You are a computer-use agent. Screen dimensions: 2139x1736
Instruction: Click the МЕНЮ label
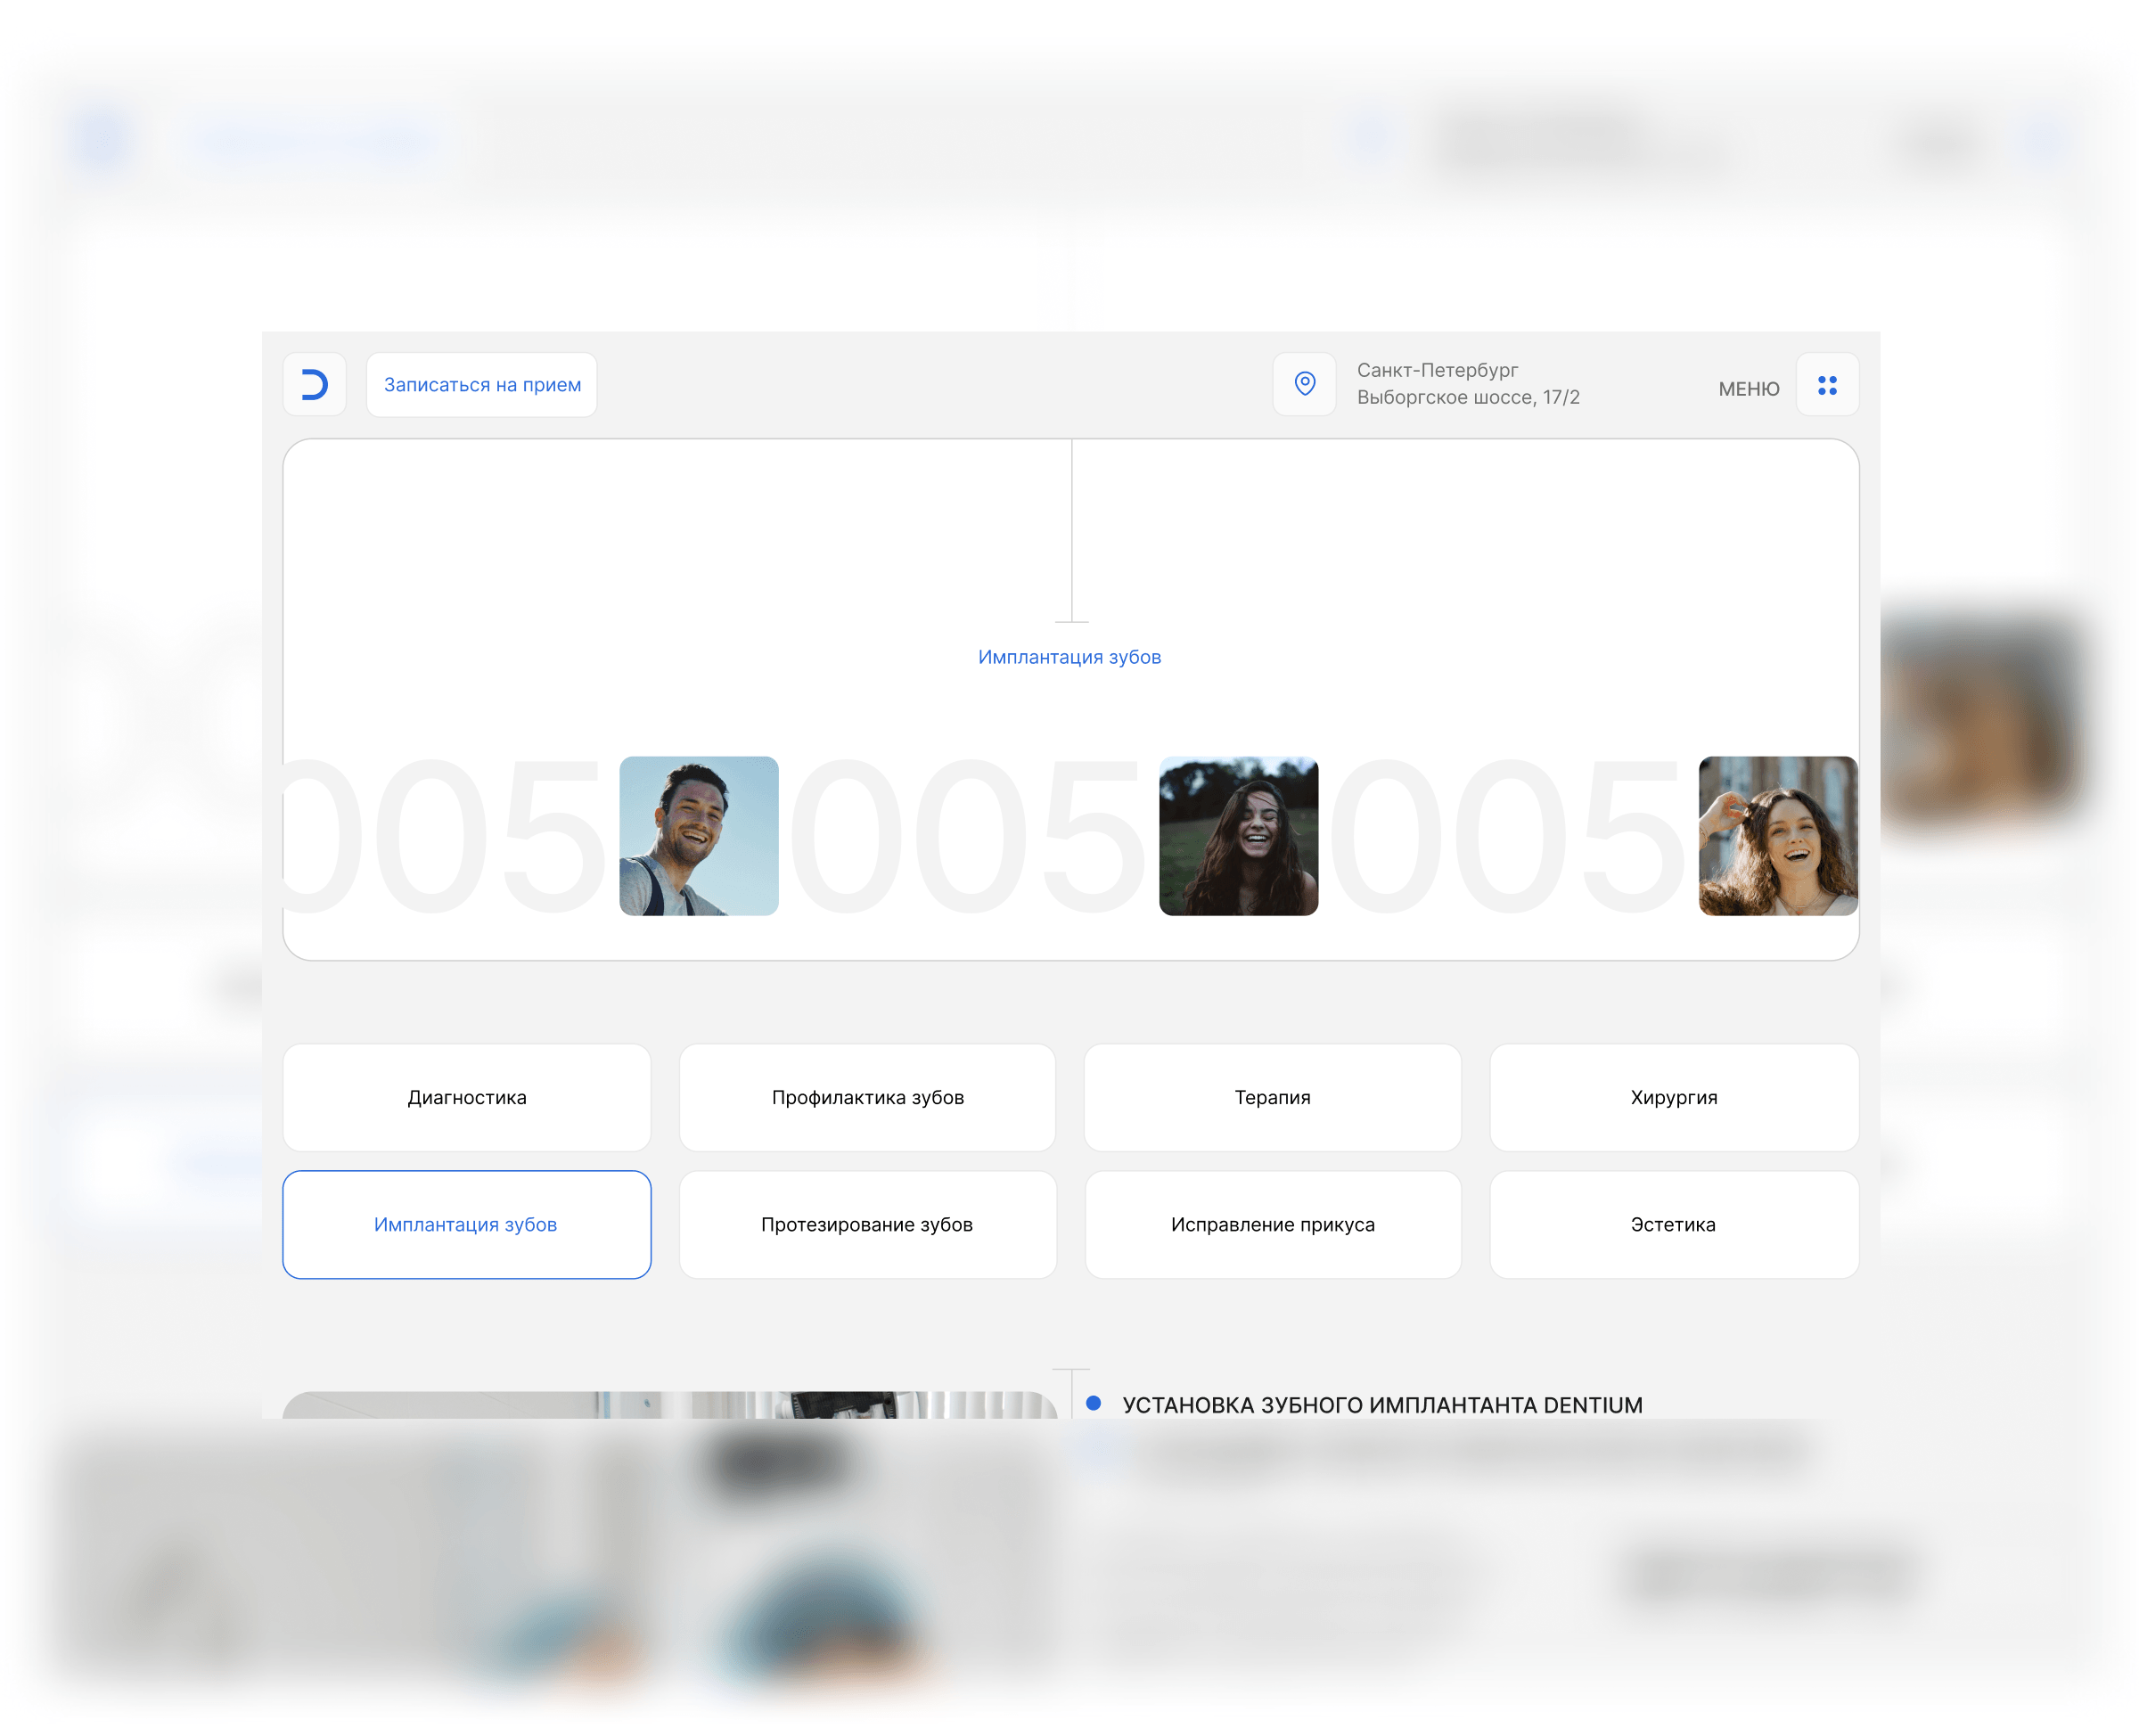pyautogui.click(x=1748, y=389)
